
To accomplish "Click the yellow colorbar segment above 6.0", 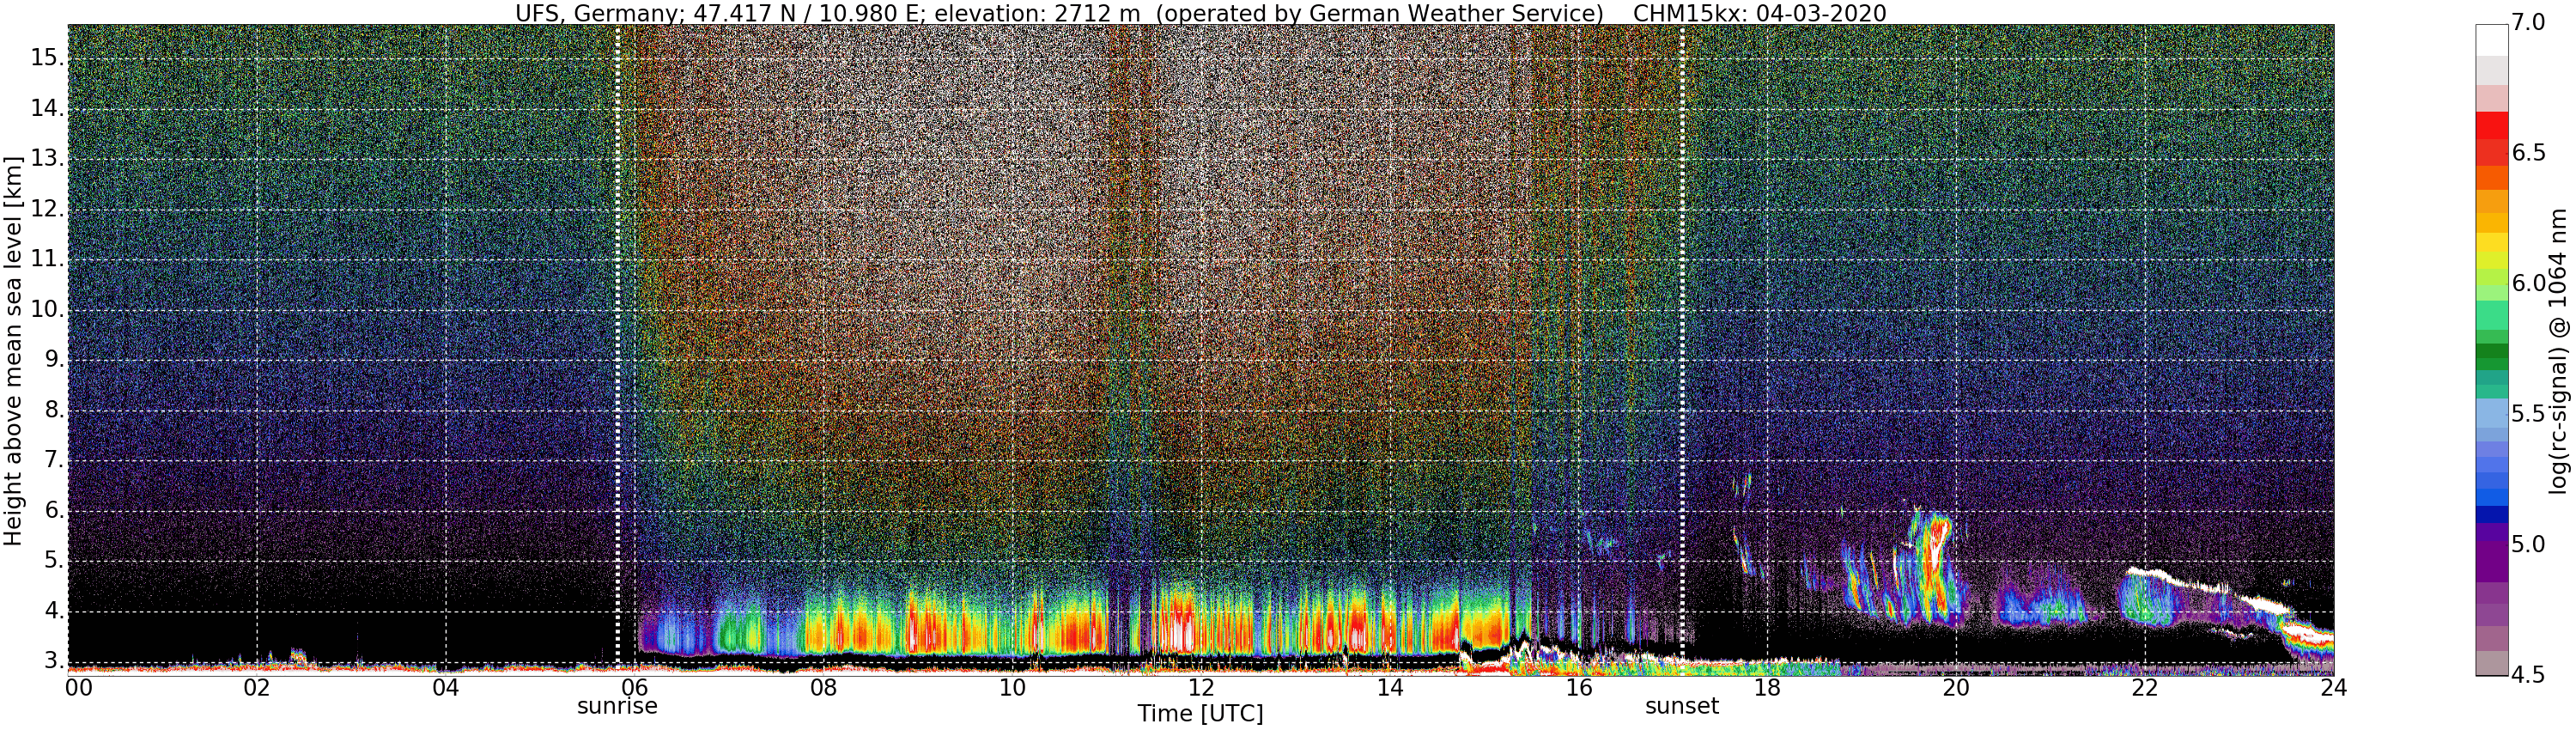I will pos(2492,243).
